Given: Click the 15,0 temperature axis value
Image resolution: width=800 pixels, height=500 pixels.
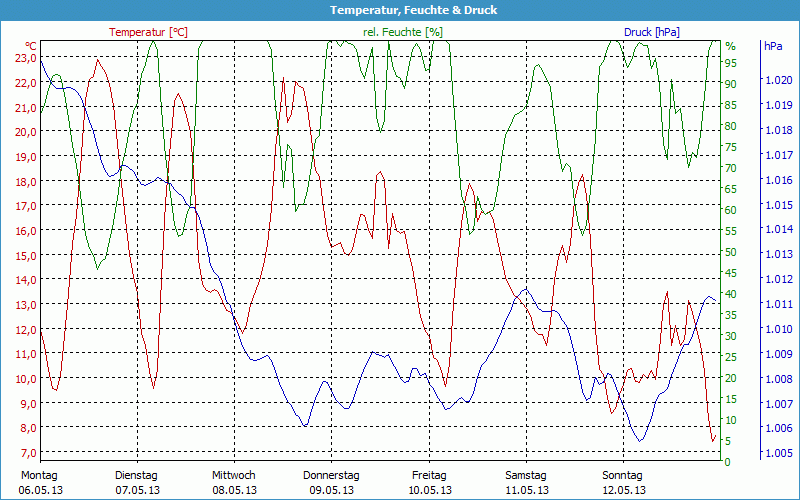Looking at the screenshot, I should [x=27, y=255].
